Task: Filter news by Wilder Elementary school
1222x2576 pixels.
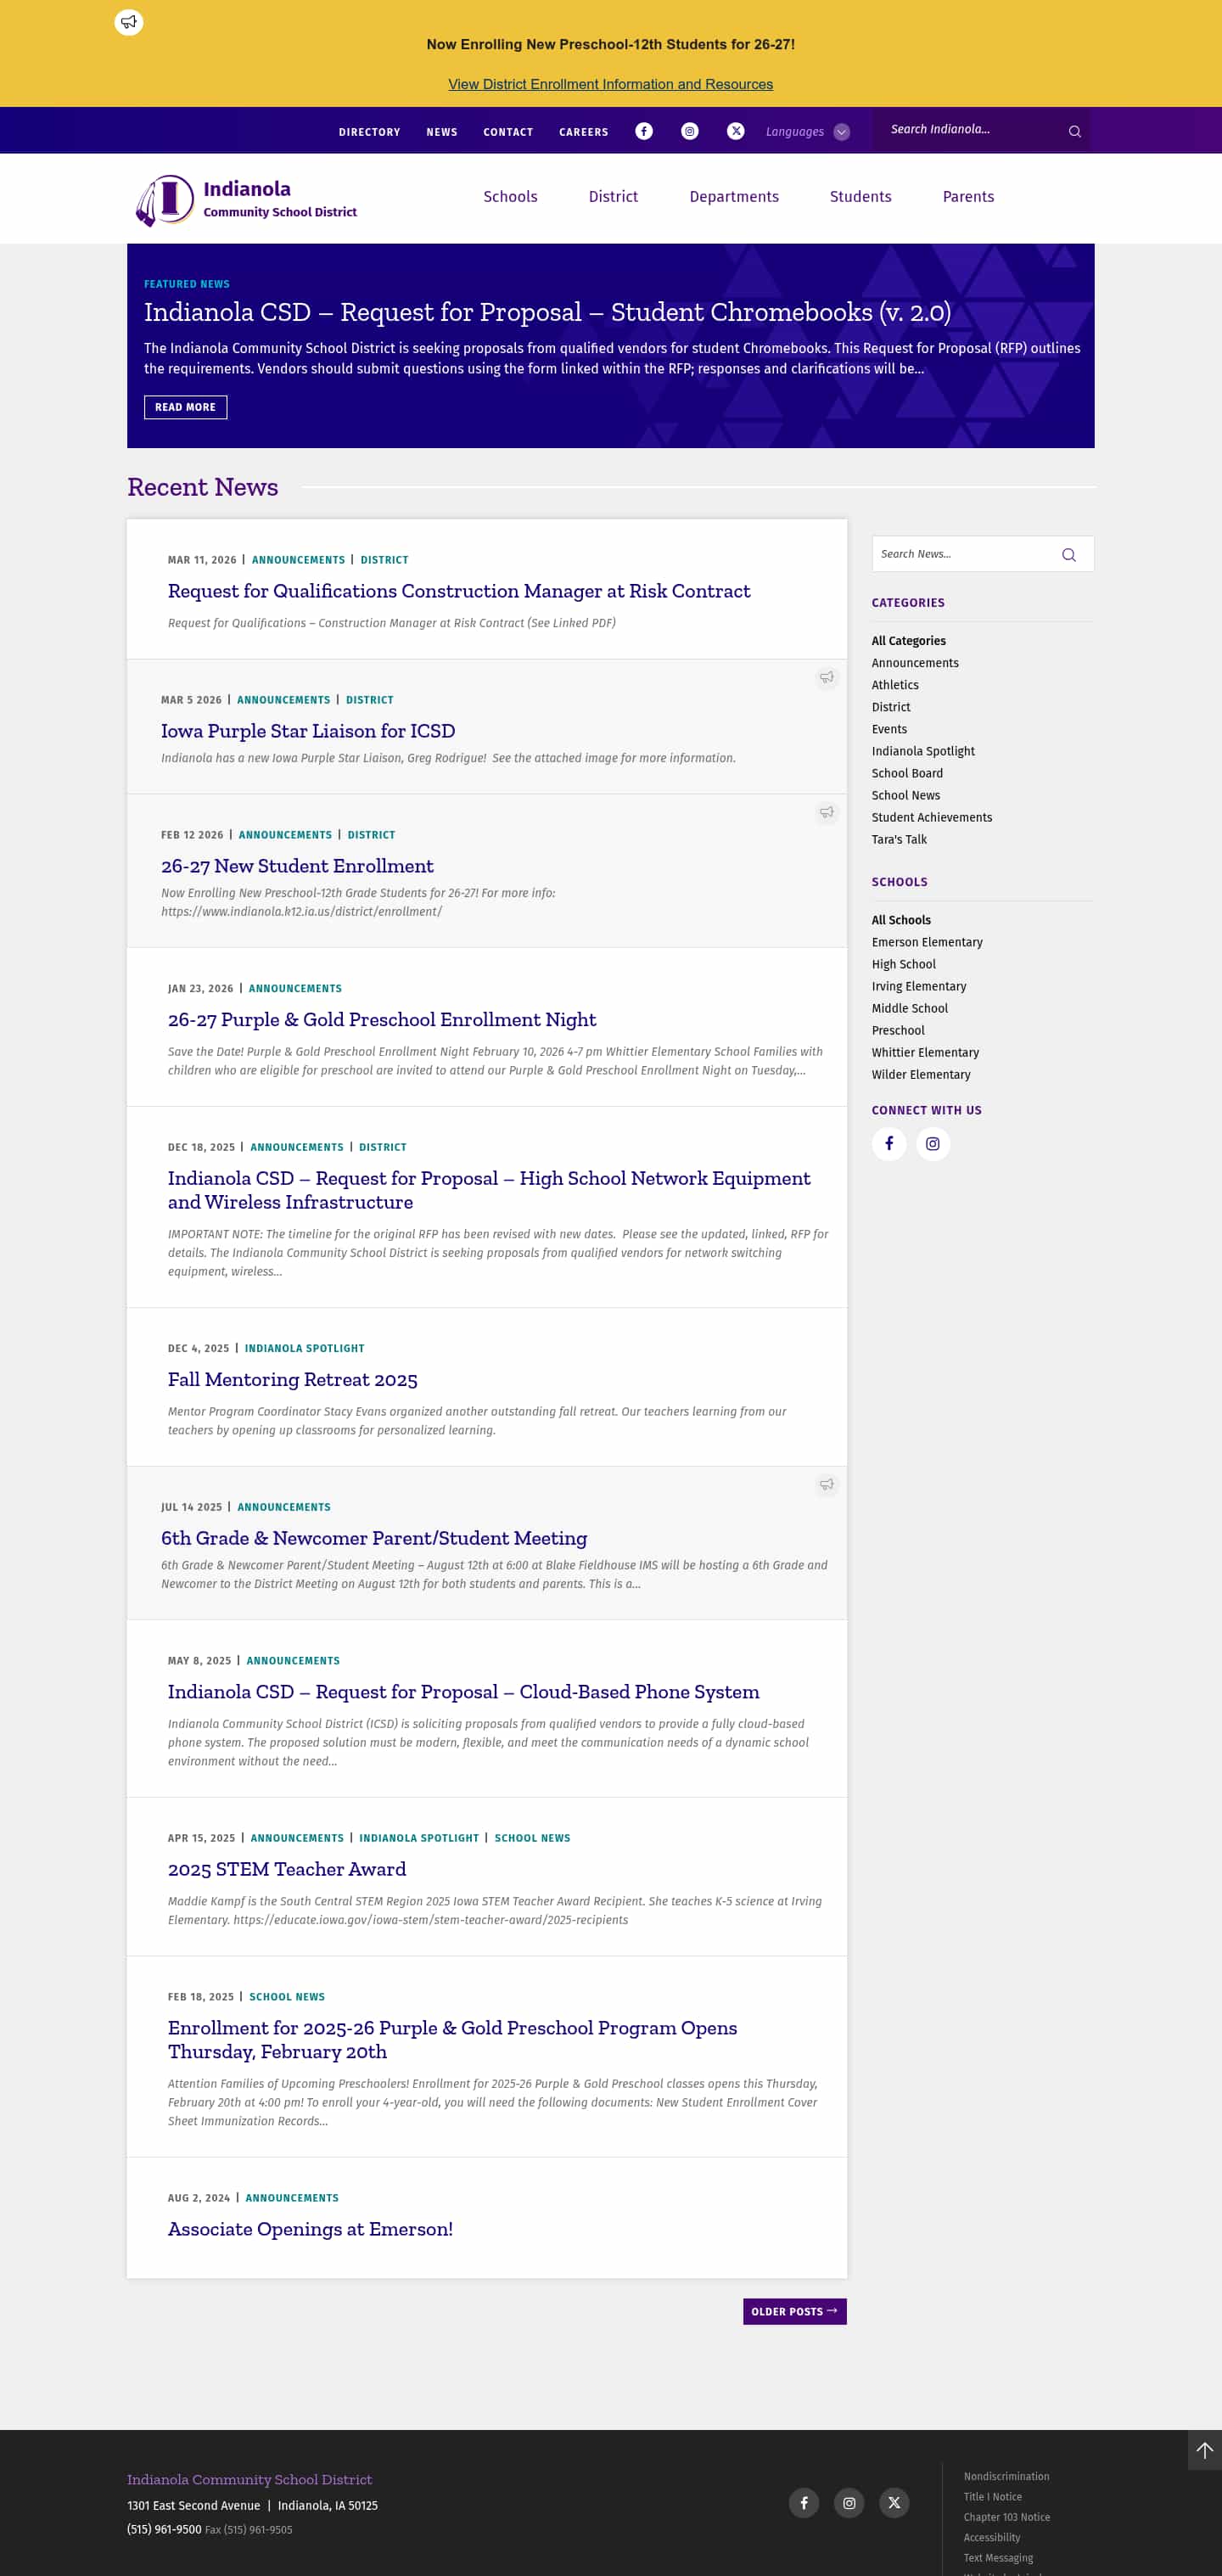Action: (921, 1074)
